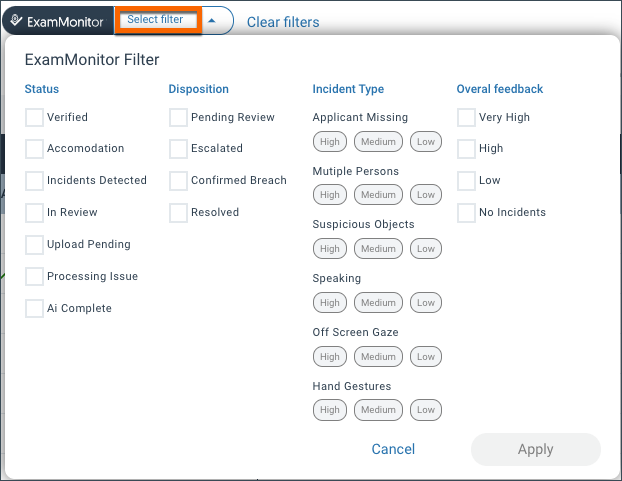Check the Verified status checkbox
The width and height of the screenshot is (622, 481).
point(34,117)
